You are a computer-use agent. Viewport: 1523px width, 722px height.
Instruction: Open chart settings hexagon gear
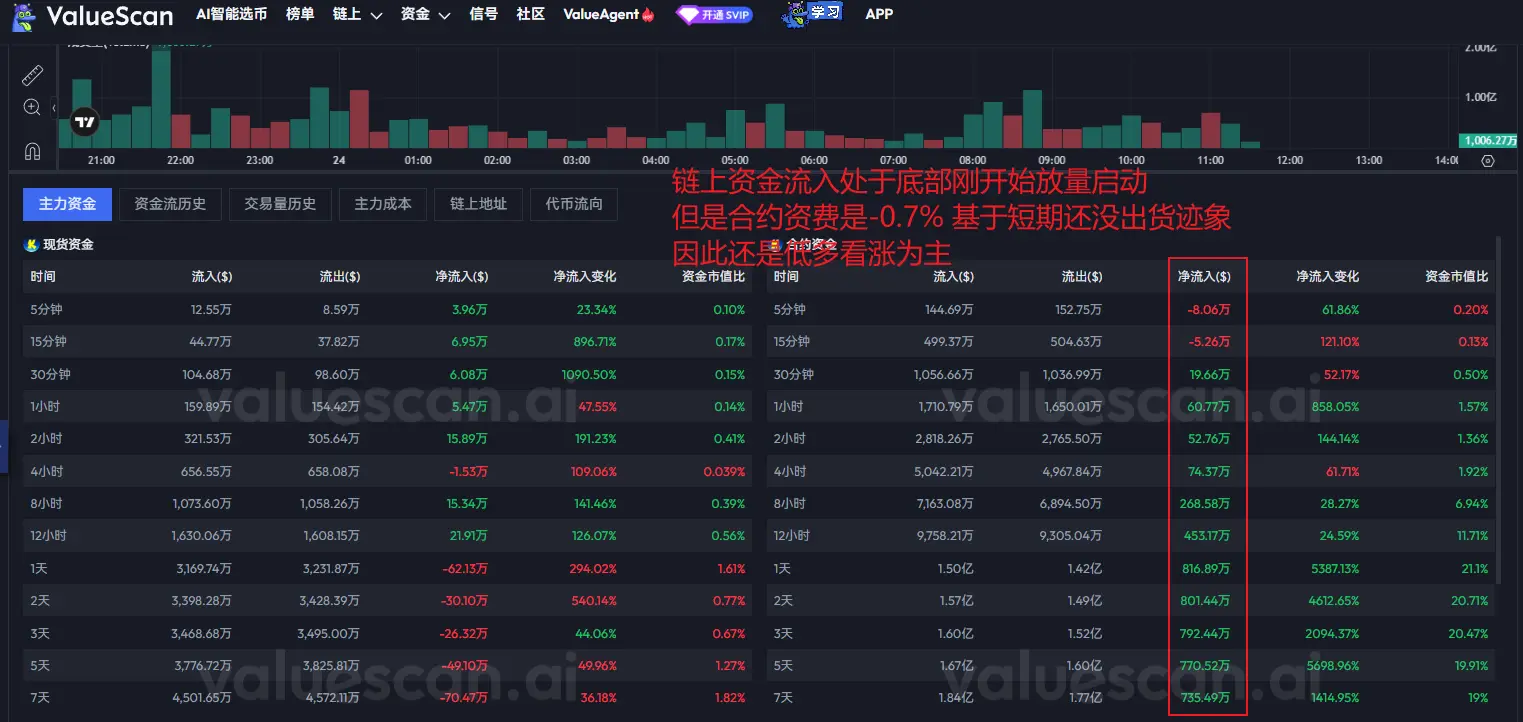click(x=1488, y=161)
